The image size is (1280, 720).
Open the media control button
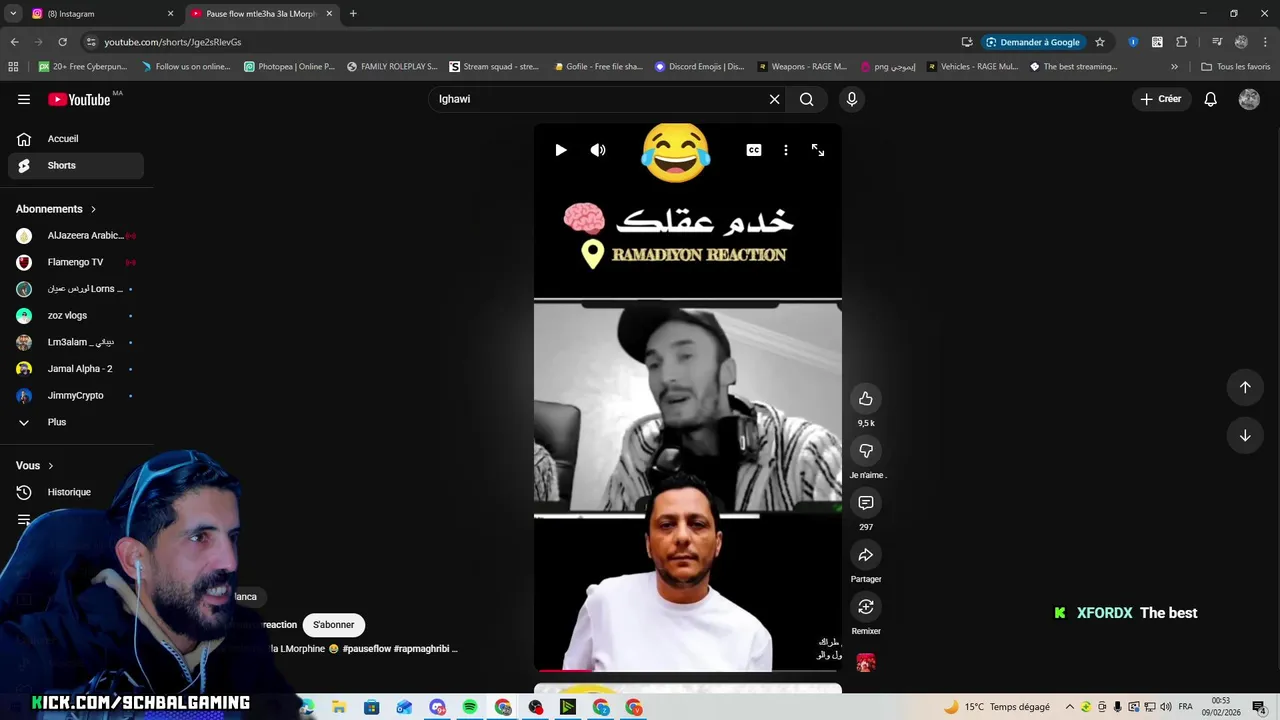(1217, 42)
